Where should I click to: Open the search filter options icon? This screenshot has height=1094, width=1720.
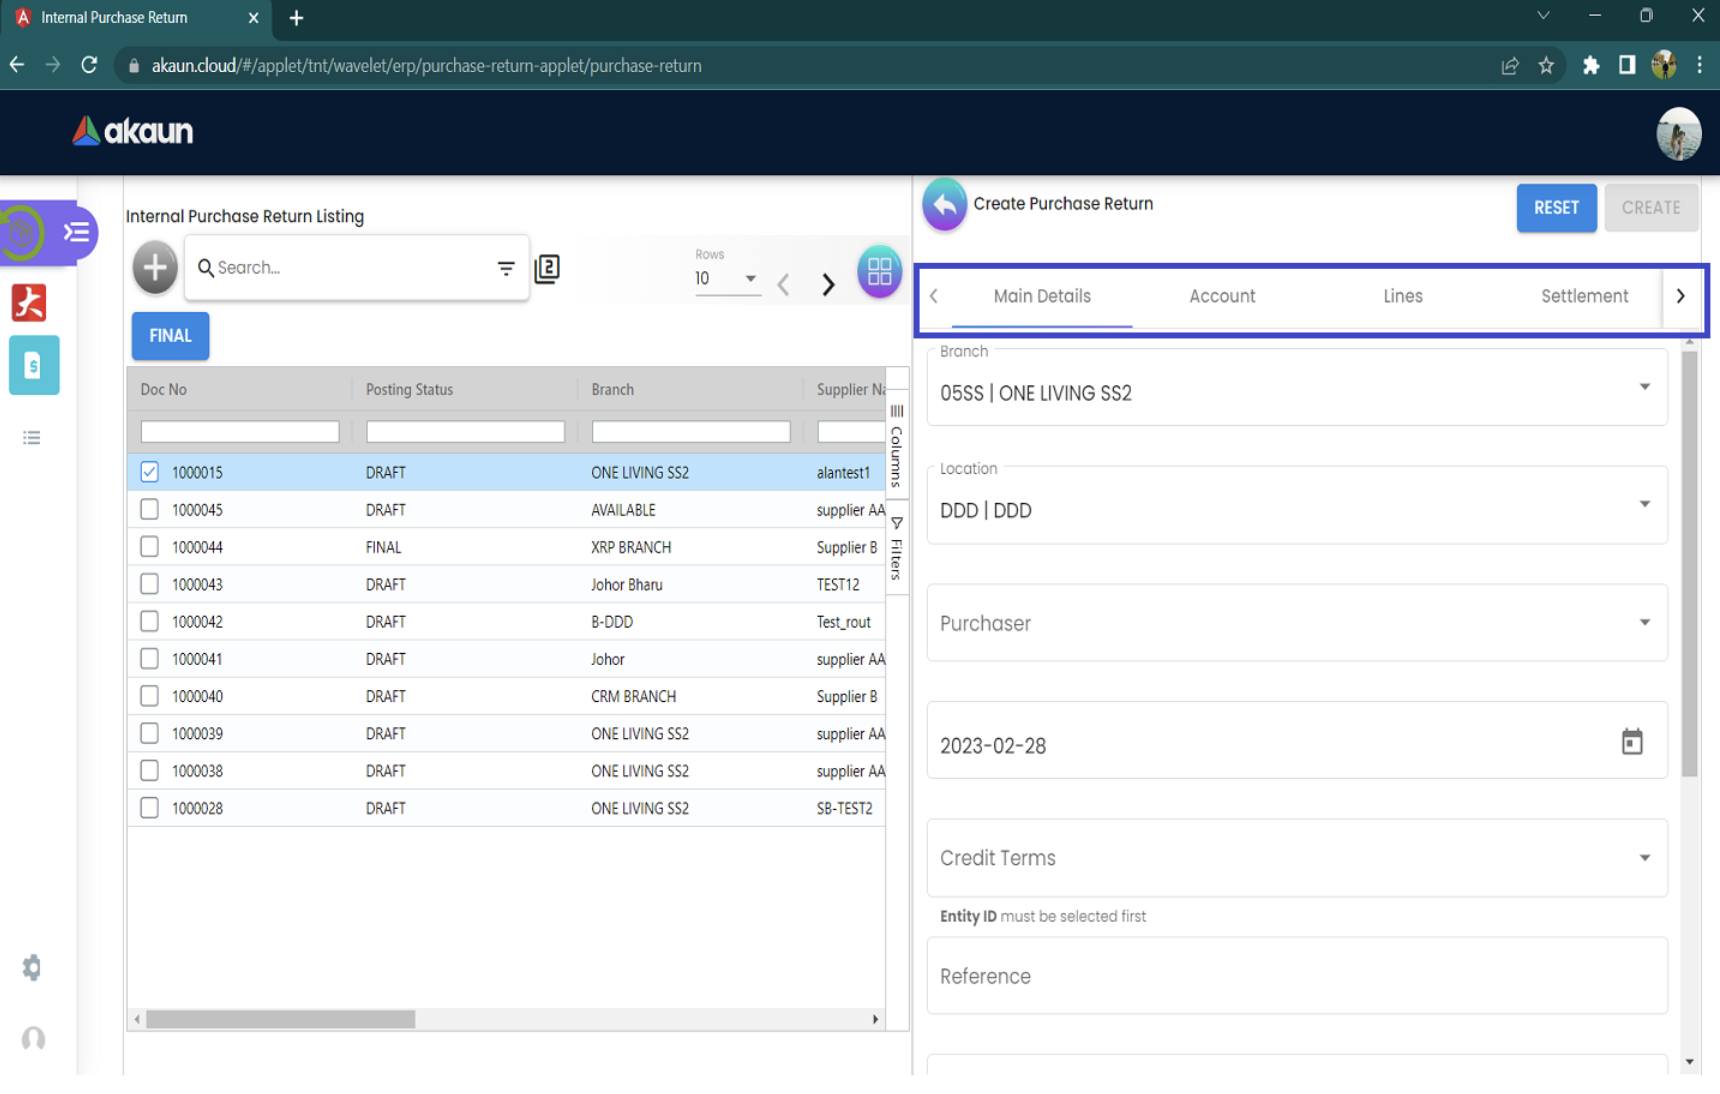(x=506, y=268)
